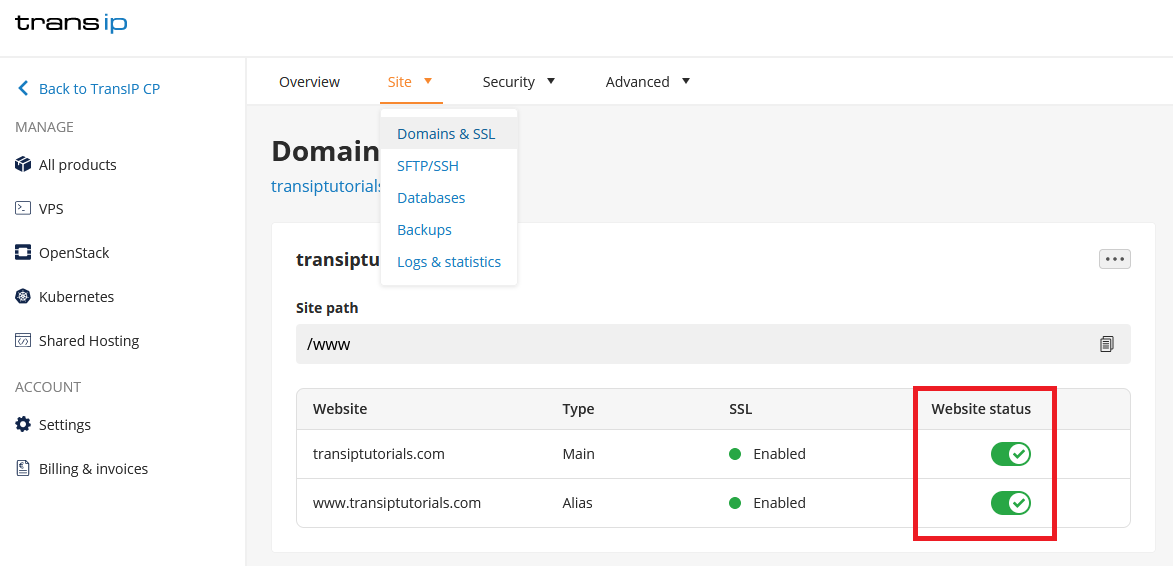This screenshot has width=1173, height=566.
Task: Click the www.transiptutorials.com website cell
Action: point(396,503)
